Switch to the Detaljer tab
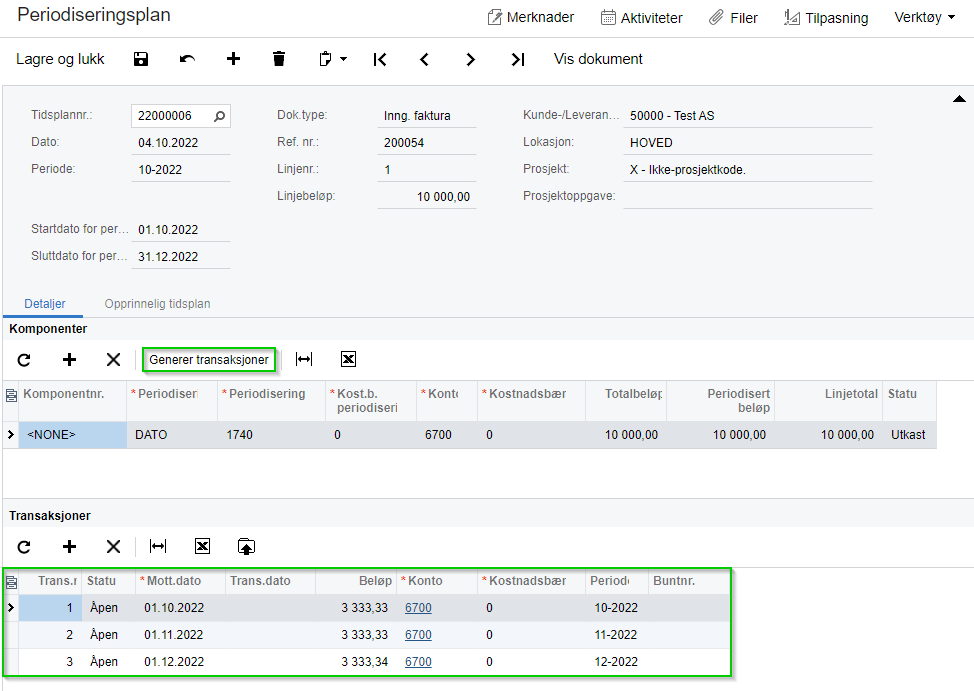 [x=45, y=304]
